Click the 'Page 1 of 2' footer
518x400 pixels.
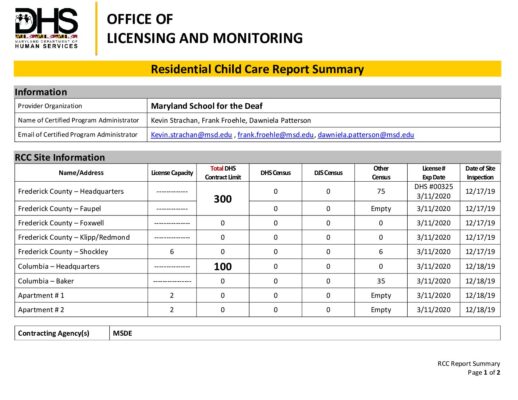click(x=484, y=373)
